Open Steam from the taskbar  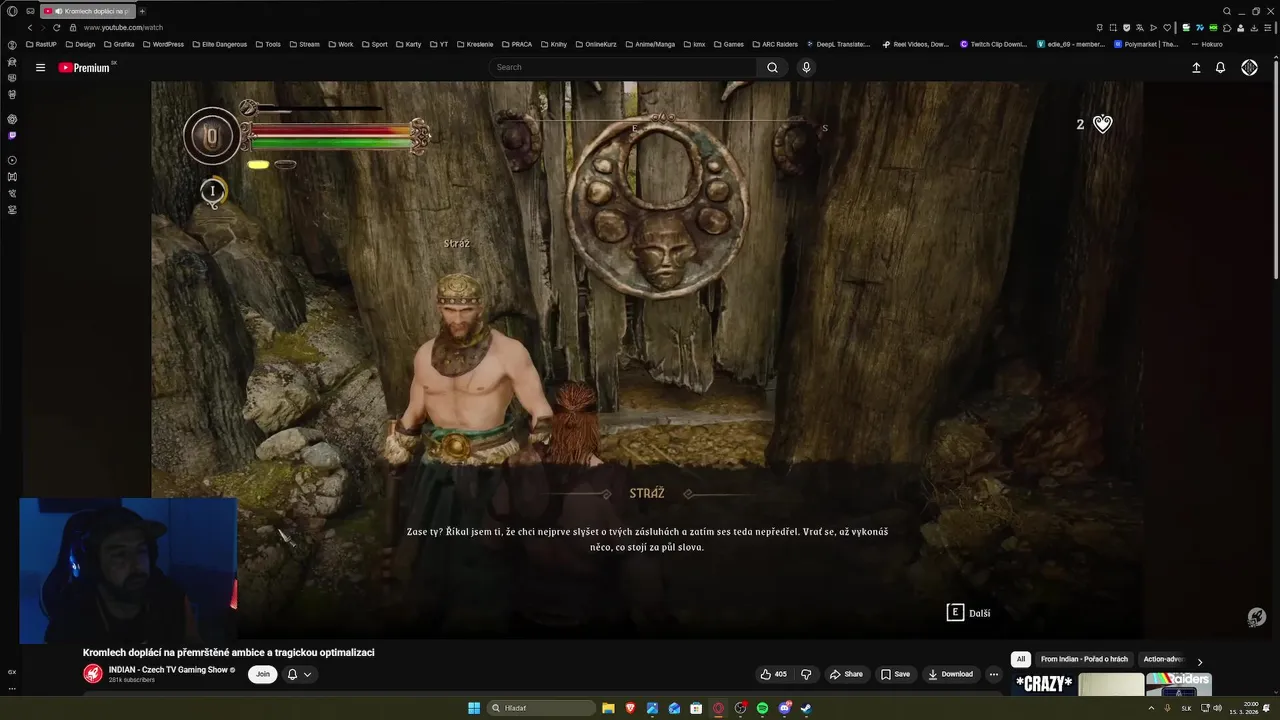click(x=806, y=708)
